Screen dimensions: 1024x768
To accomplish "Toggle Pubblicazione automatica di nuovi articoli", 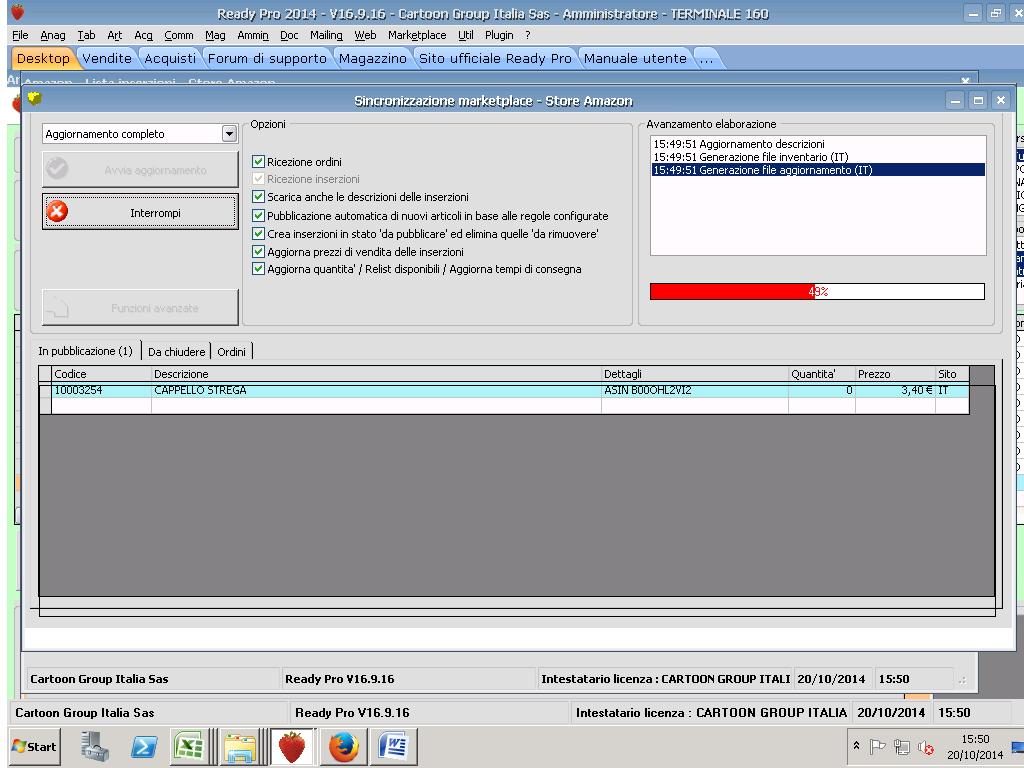I will tap(259, 216).
